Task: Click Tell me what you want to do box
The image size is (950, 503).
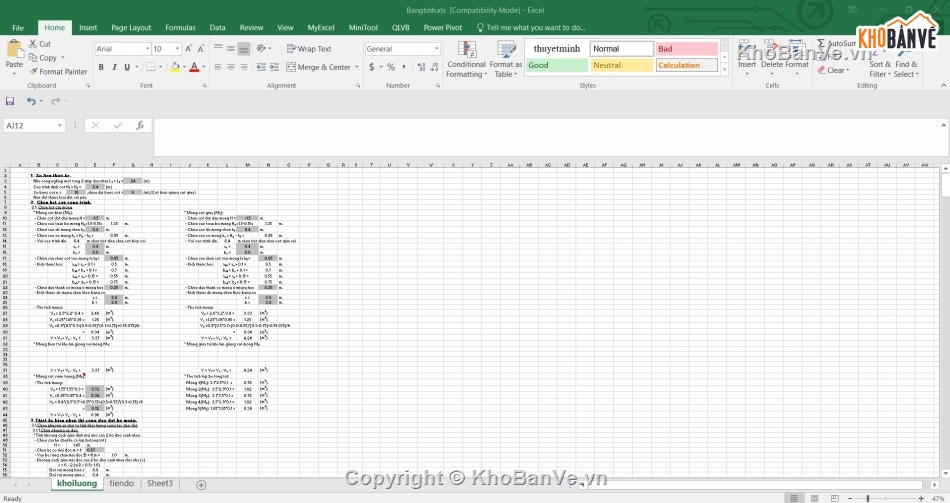Action: (x=531, y=27)
